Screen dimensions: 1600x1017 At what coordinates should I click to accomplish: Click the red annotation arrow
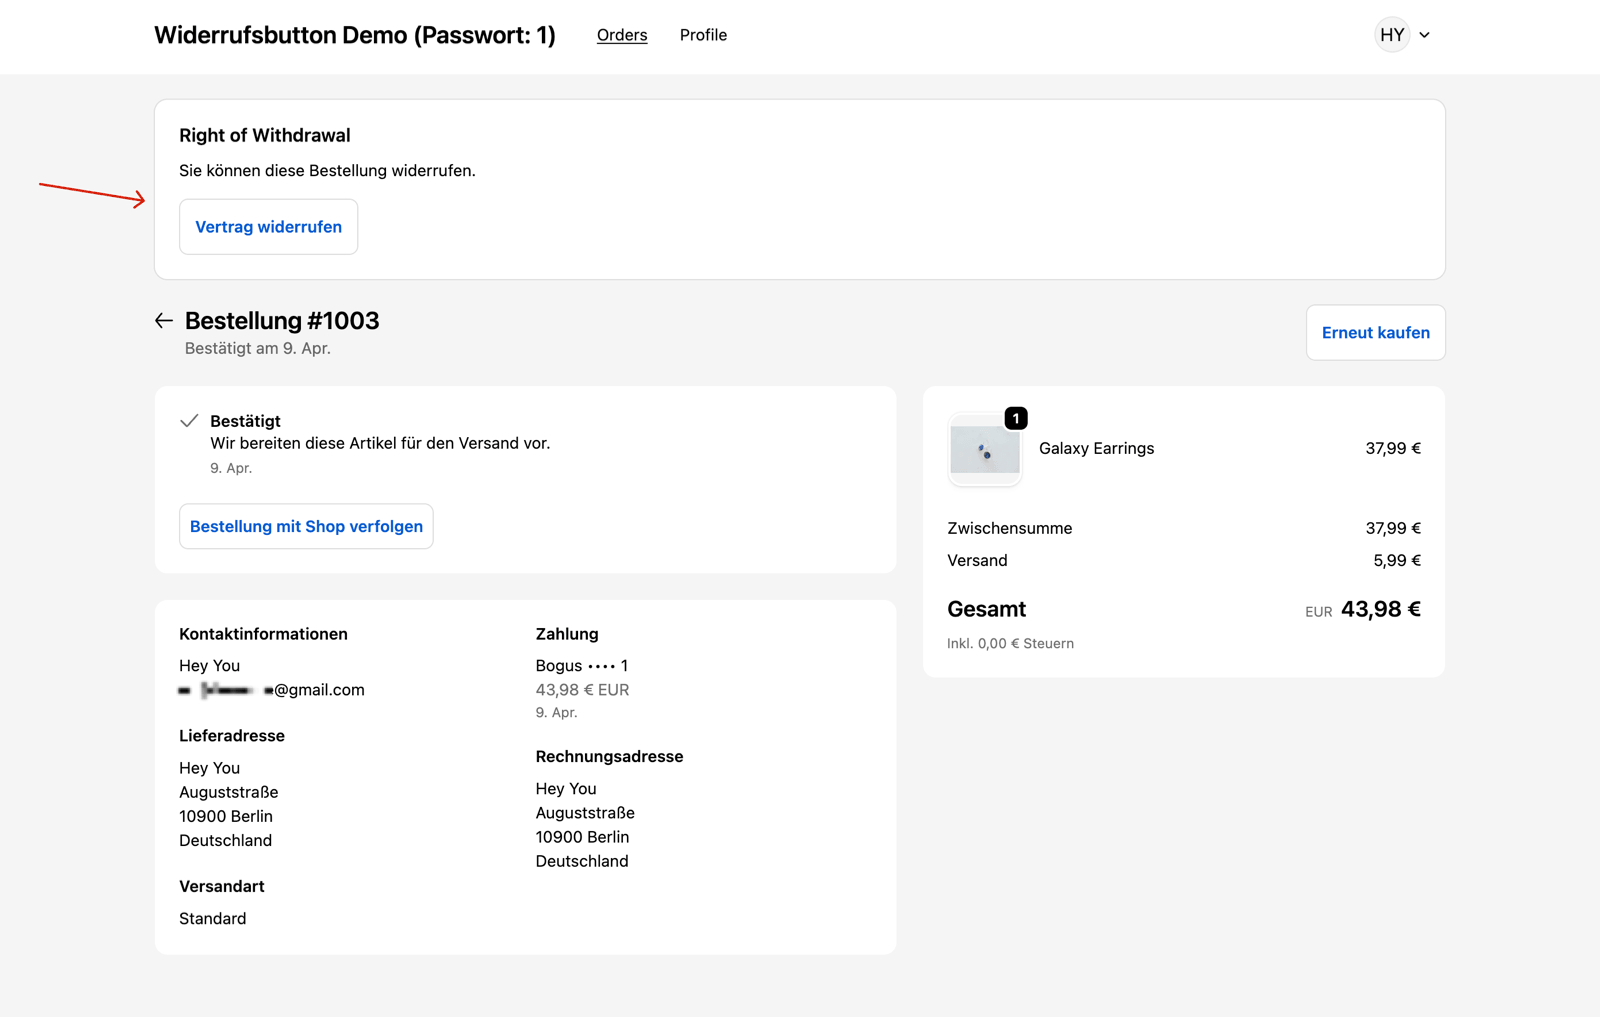point(92,192)
